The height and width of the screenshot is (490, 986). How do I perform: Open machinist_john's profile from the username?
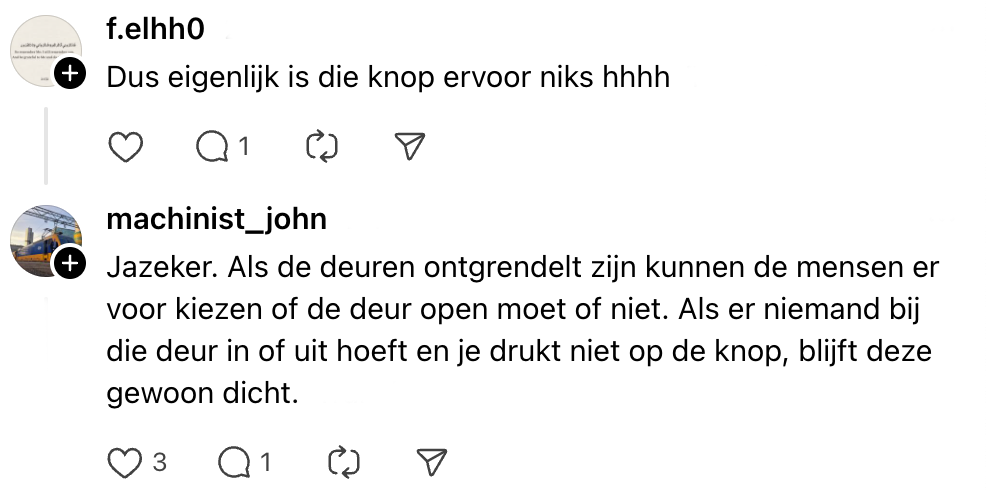[216, 218]
